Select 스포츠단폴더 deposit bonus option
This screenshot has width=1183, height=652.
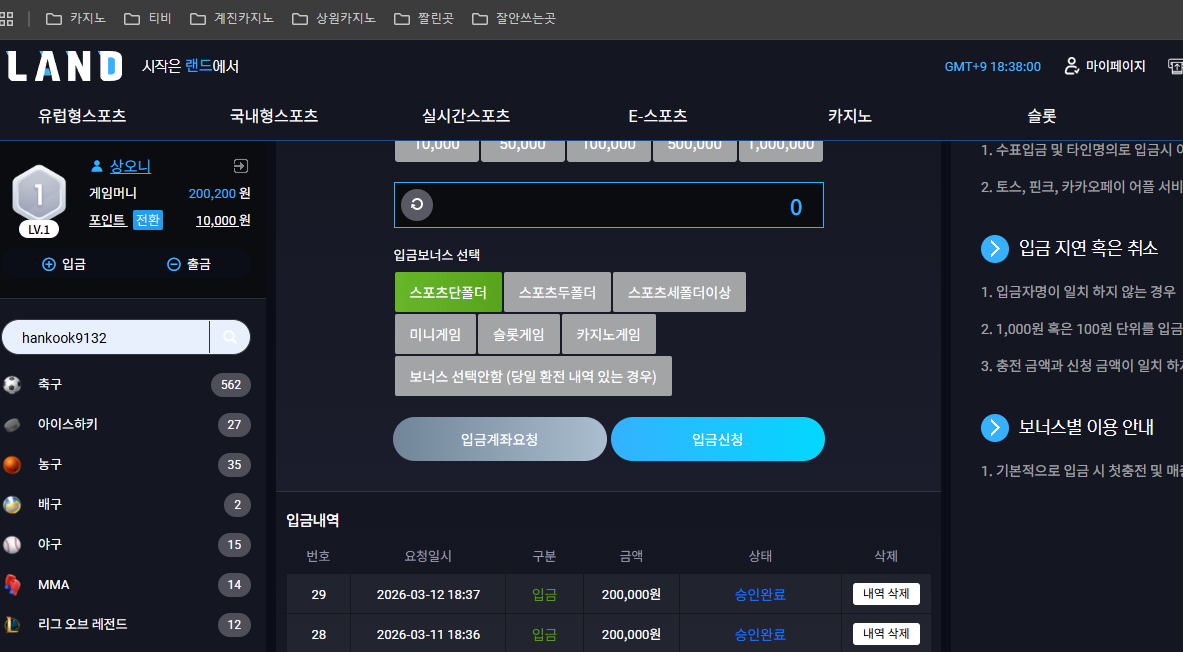tap(448, 292)
